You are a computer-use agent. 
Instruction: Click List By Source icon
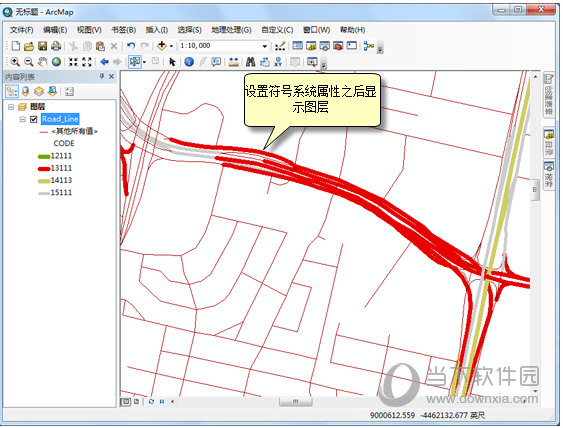(x=25, y=91)
